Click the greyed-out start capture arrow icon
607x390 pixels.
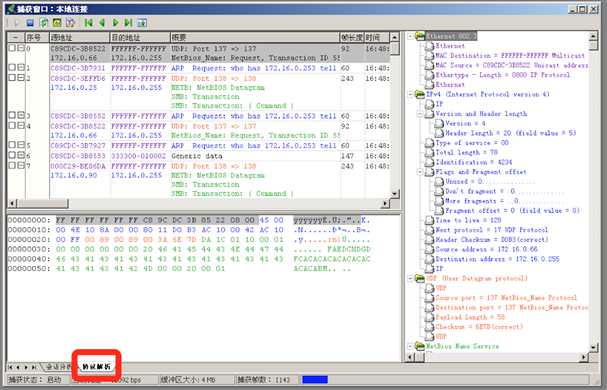pyautogui.click(x=17, y=23)
